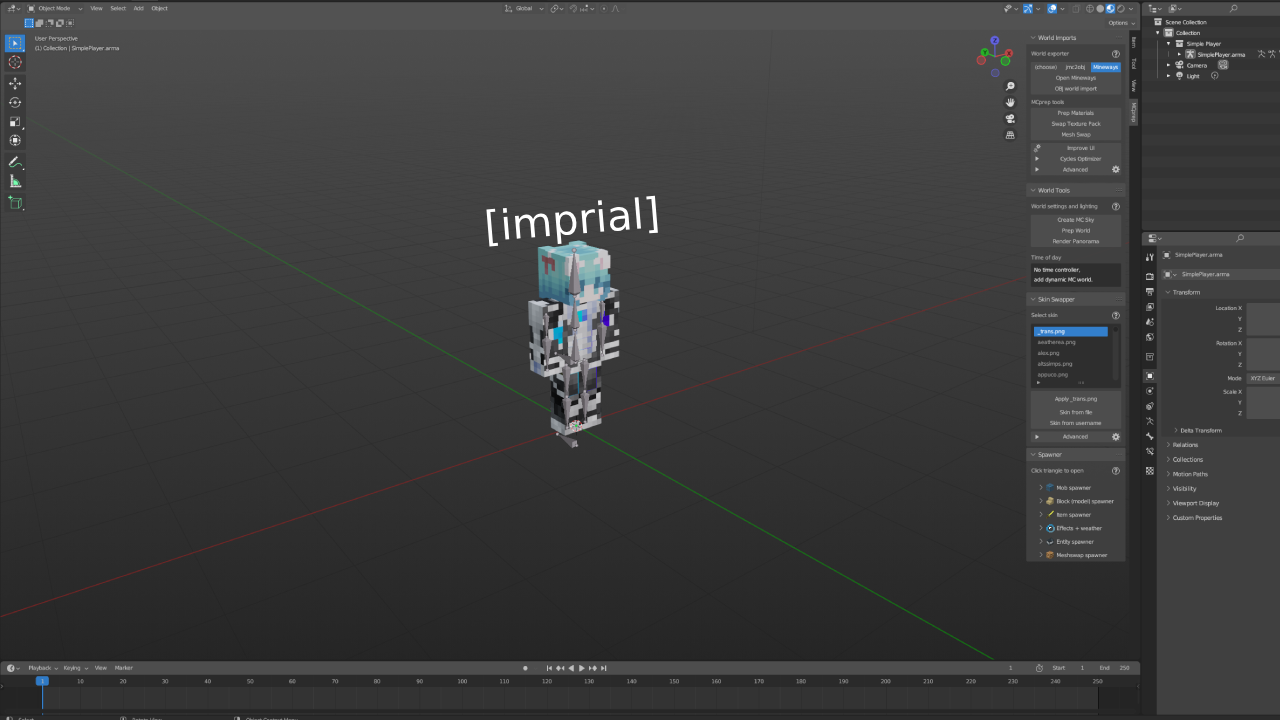Open the Add menu in viewport header
This screenshot has width=1280, height=720.
(x=138, y=8)
